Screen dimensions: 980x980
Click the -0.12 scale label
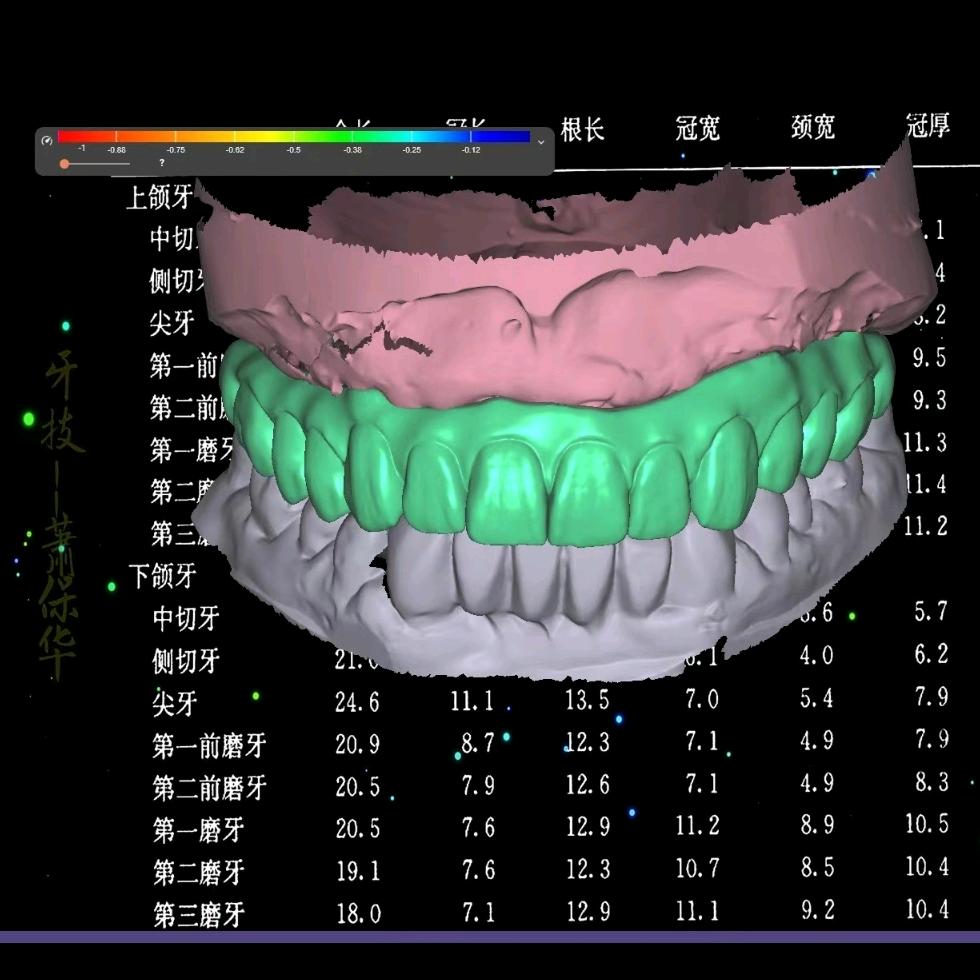click(x=471, y=150)
